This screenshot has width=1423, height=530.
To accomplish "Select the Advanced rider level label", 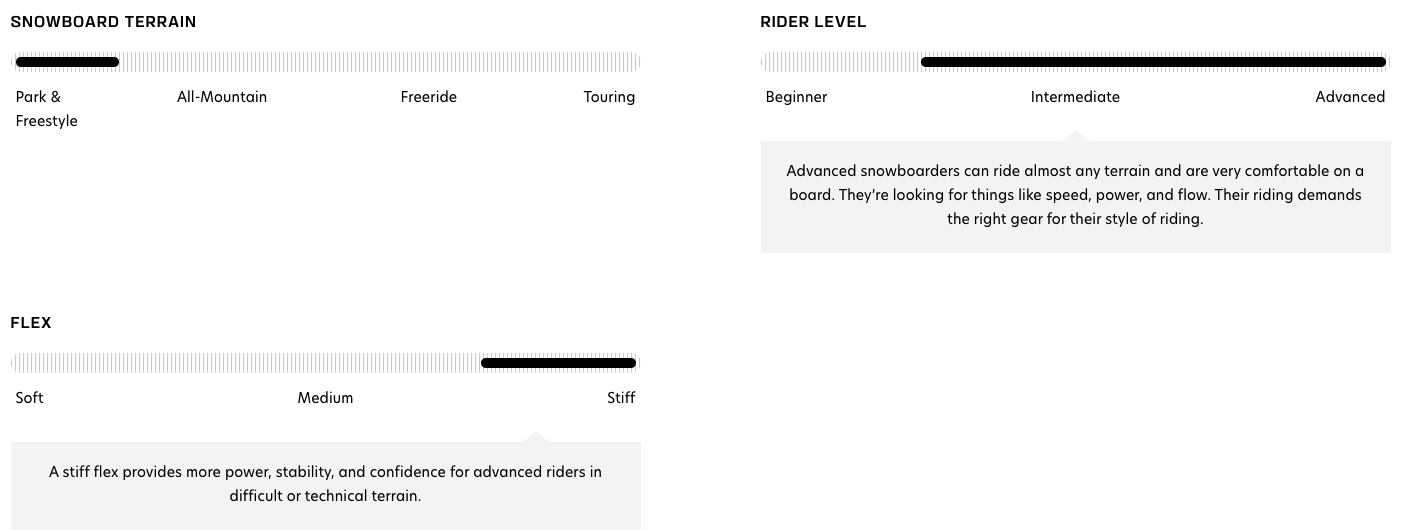I will 1350,97.
